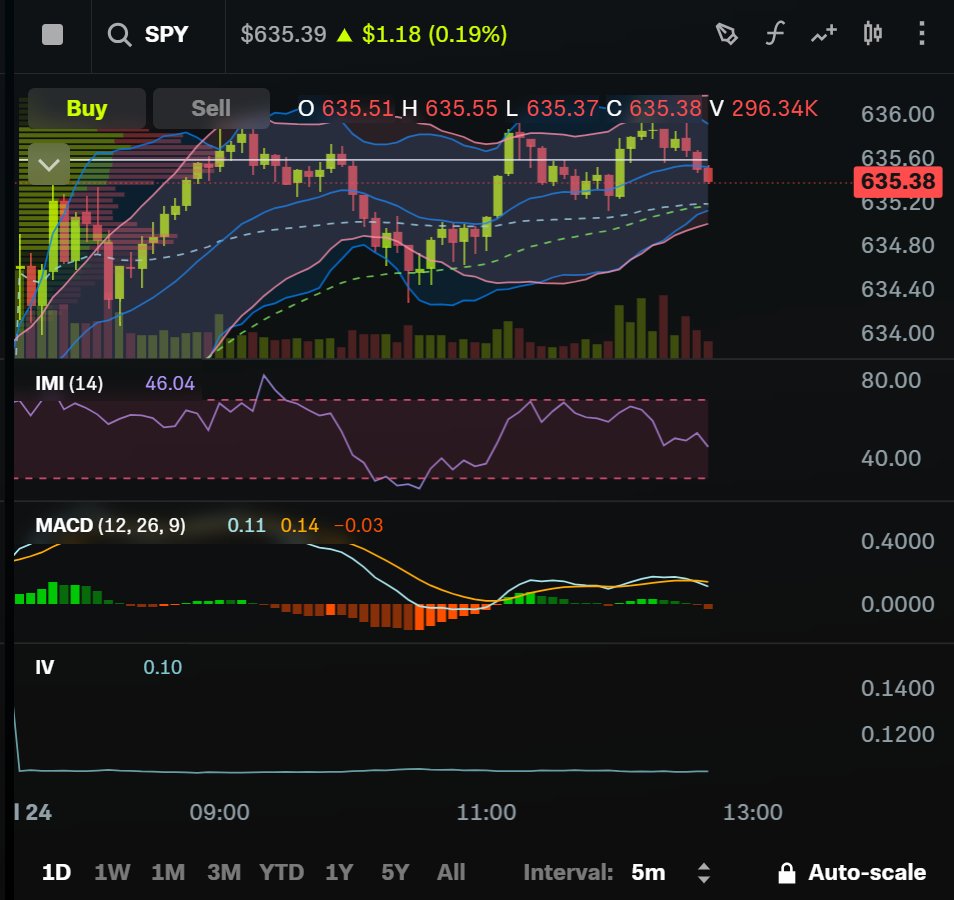The width and height of the screenshot is (954, 900).
Task: Click the low price 635.37 reading
Action: [562, 108]
